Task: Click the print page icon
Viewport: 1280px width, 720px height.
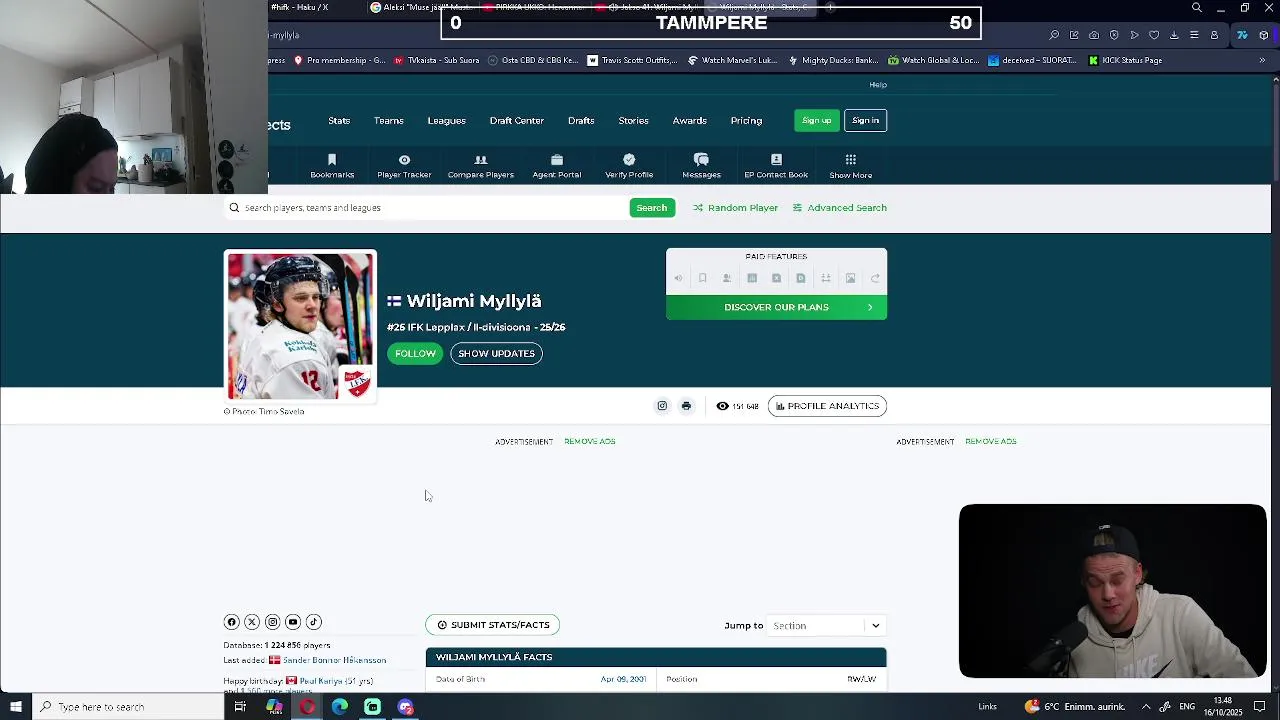Action: (x=686, y=406)
